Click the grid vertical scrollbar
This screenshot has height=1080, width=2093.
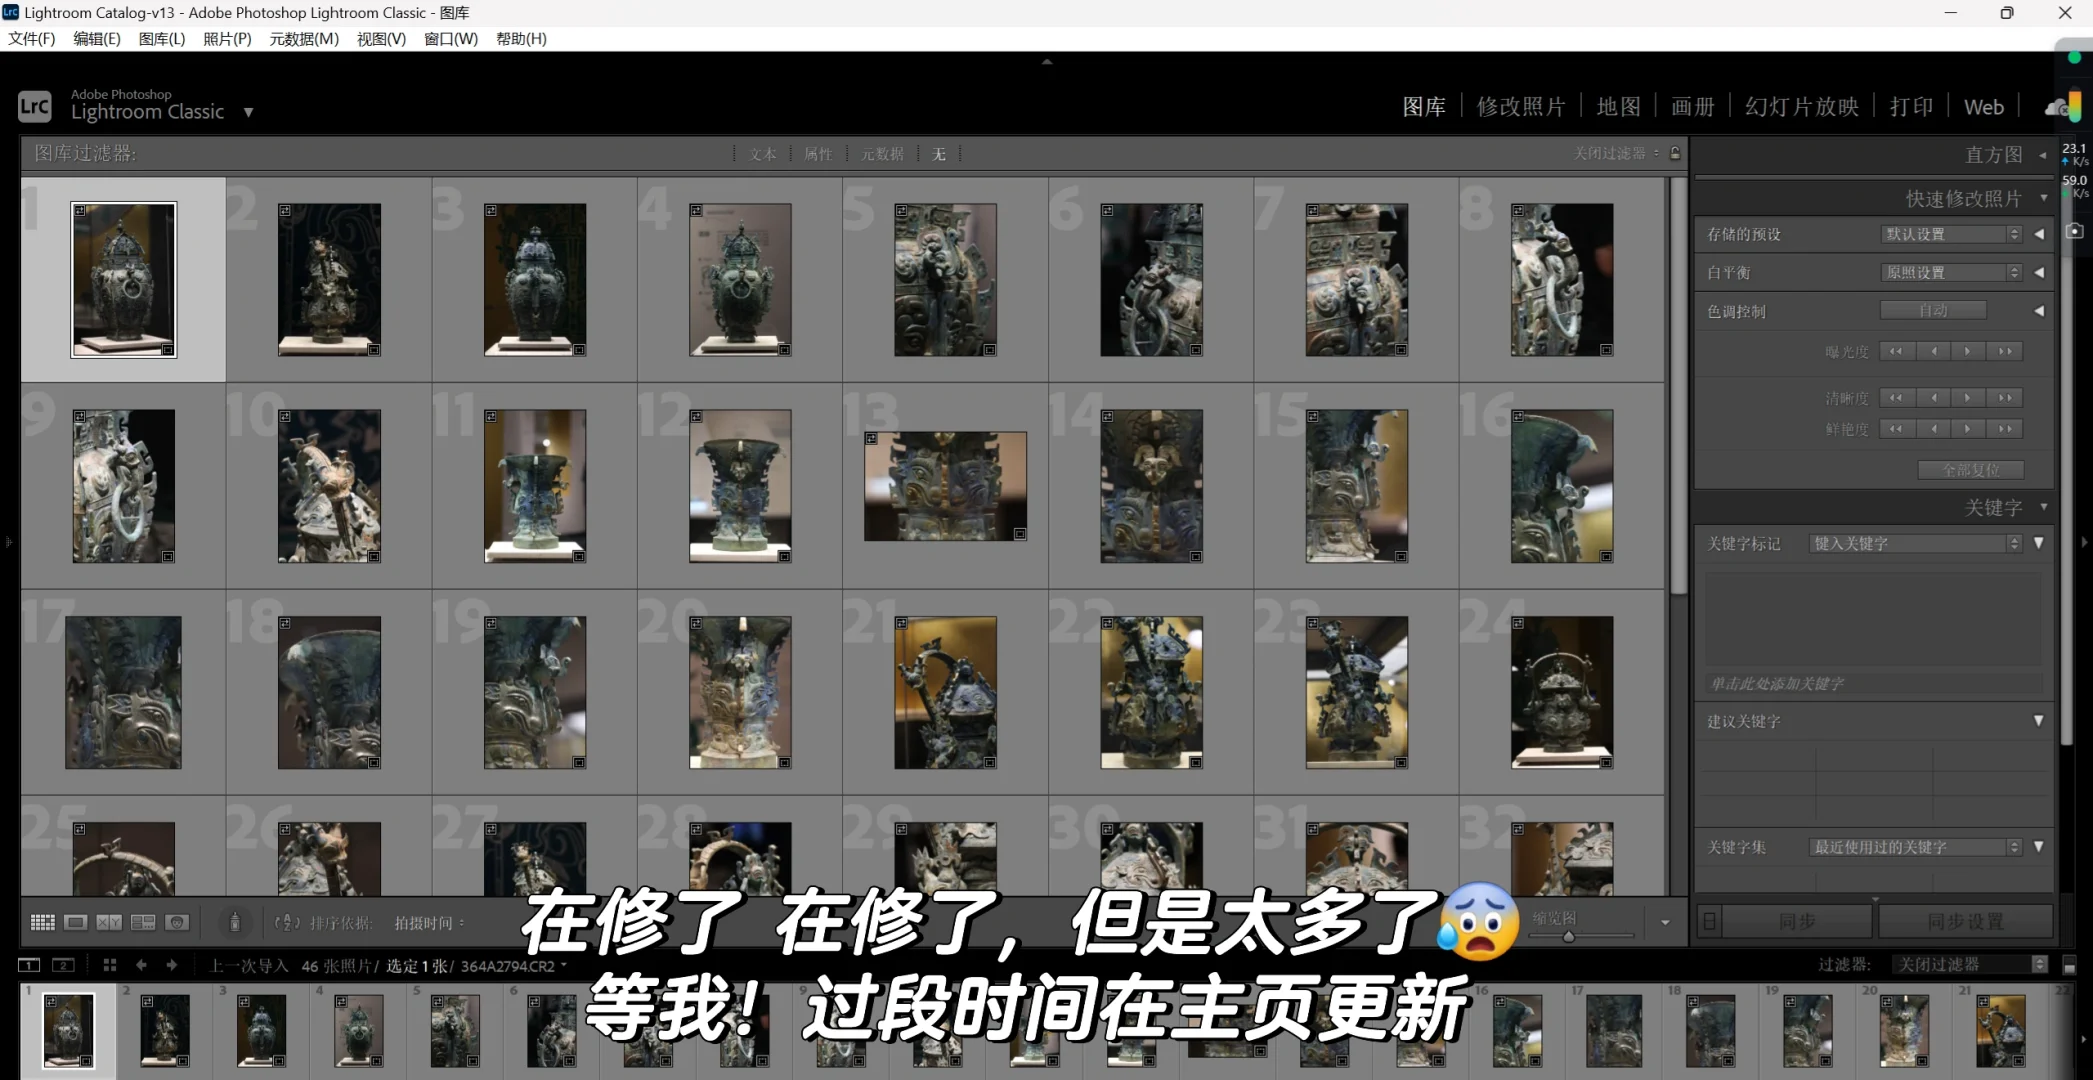[1678, 385]
